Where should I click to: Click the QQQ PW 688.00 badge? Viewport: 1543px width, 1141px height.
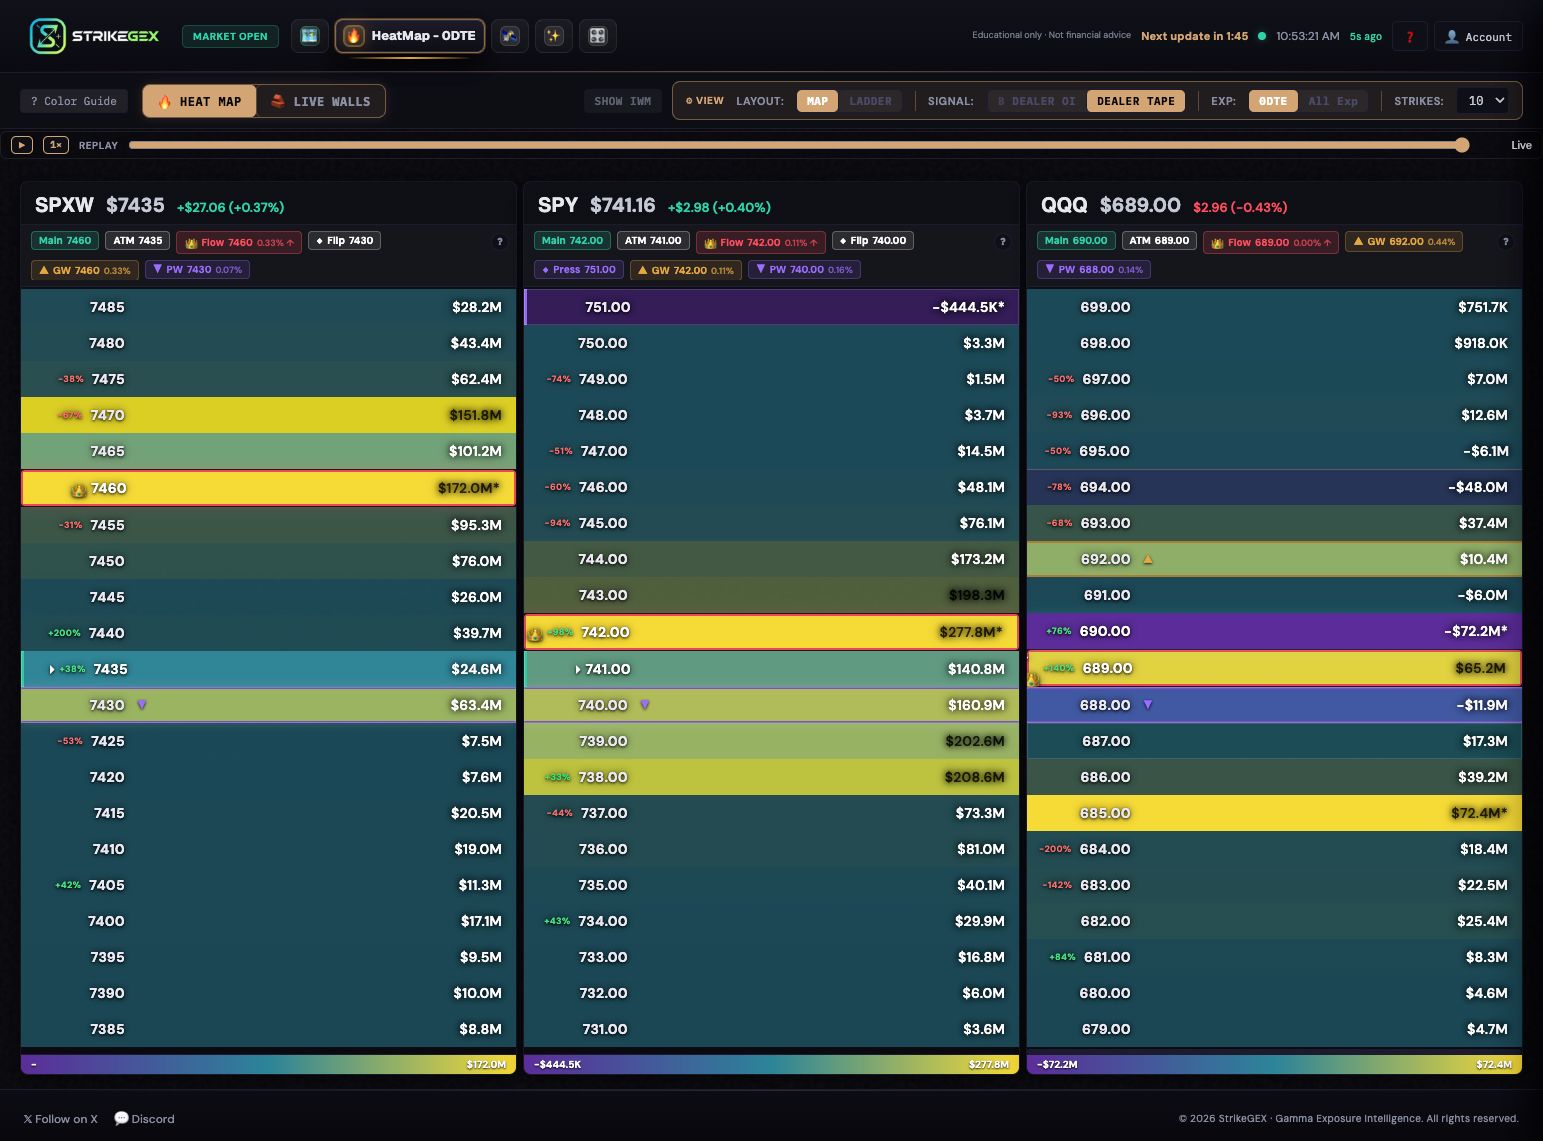click(x=1093, y=269)
